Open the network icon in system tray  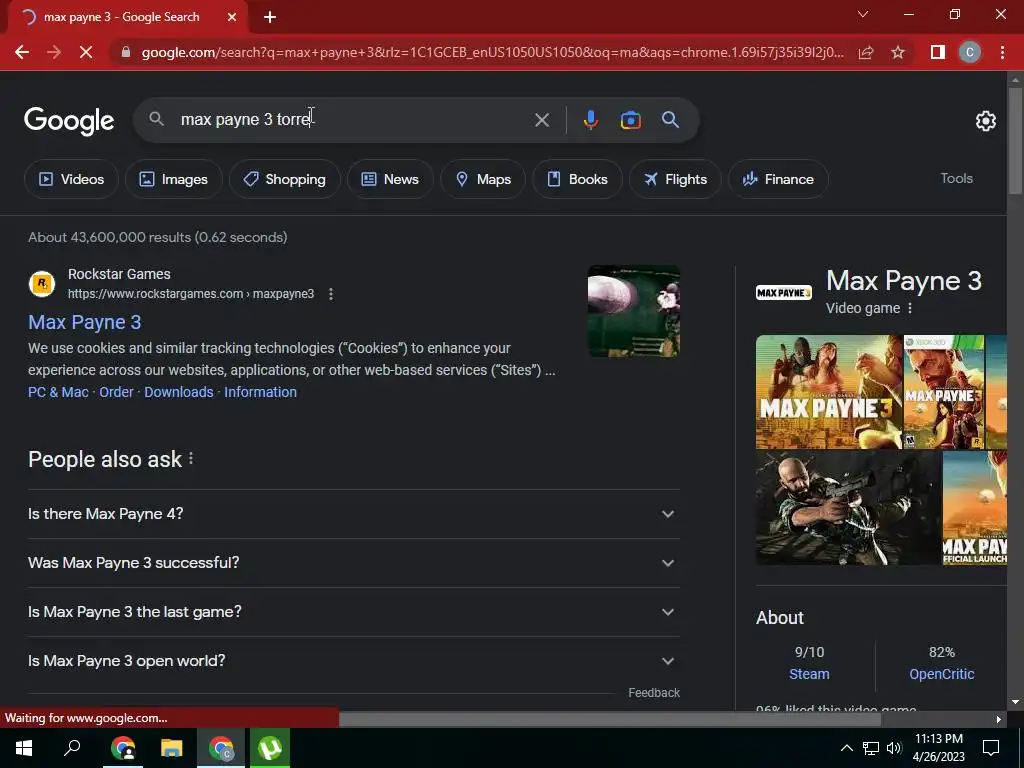871,748
